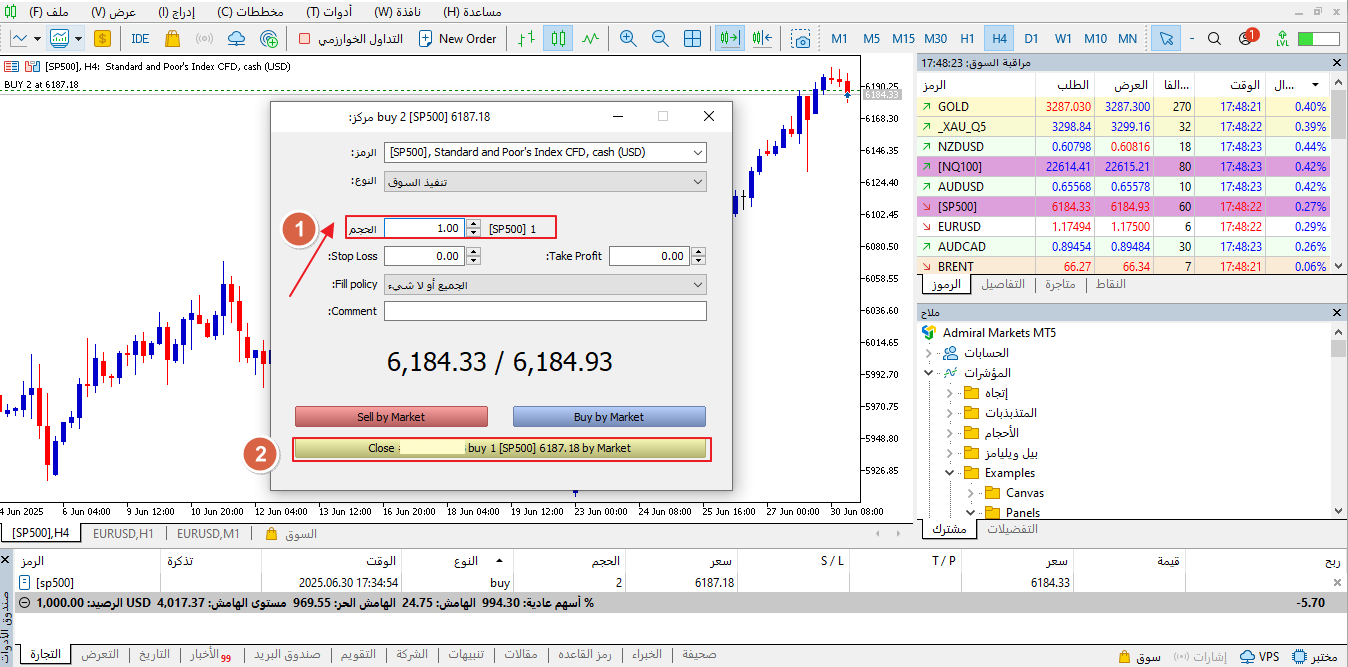This screenshot has width=1348, height=667.
Task: Switch to النقاط tab in Market Watch
Action: pos(1110,284)
